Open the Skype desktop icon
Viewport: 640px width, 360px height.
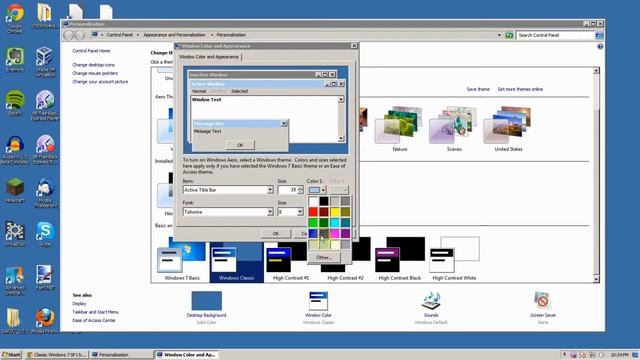(x=45, y=234)
